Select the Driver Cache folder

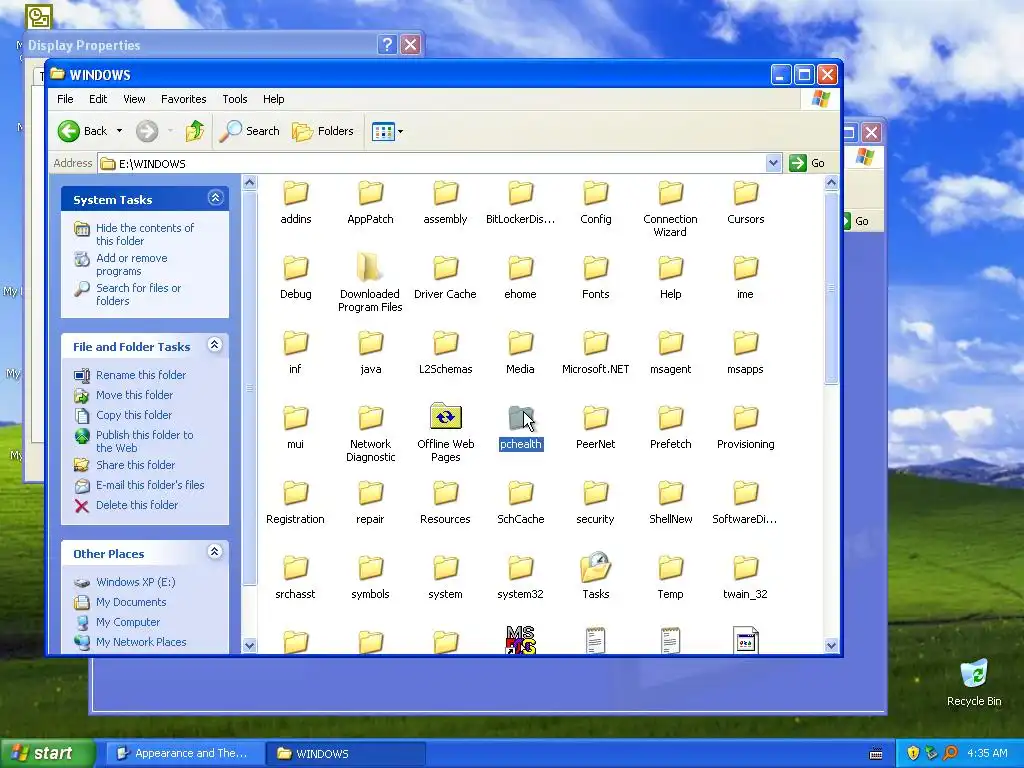(x=445, y=278)
